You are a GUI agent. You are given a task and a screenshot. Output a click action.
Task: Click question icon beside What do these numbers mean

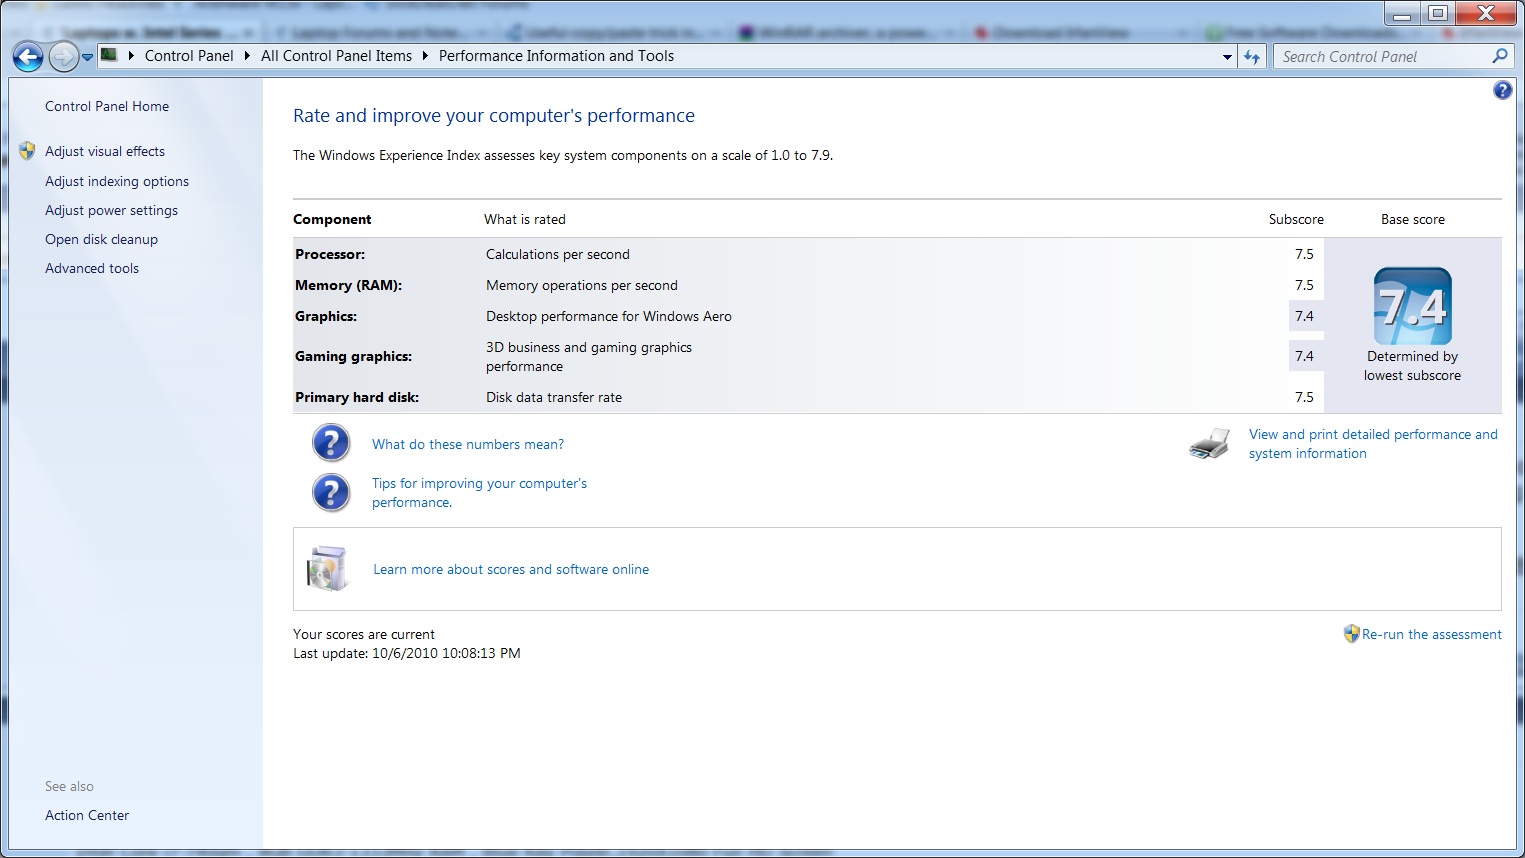point(331,442)
